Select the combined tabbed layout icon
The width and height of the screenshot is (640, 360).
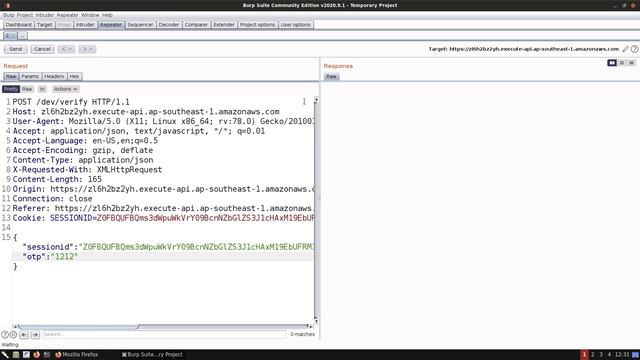coord(631,63)
